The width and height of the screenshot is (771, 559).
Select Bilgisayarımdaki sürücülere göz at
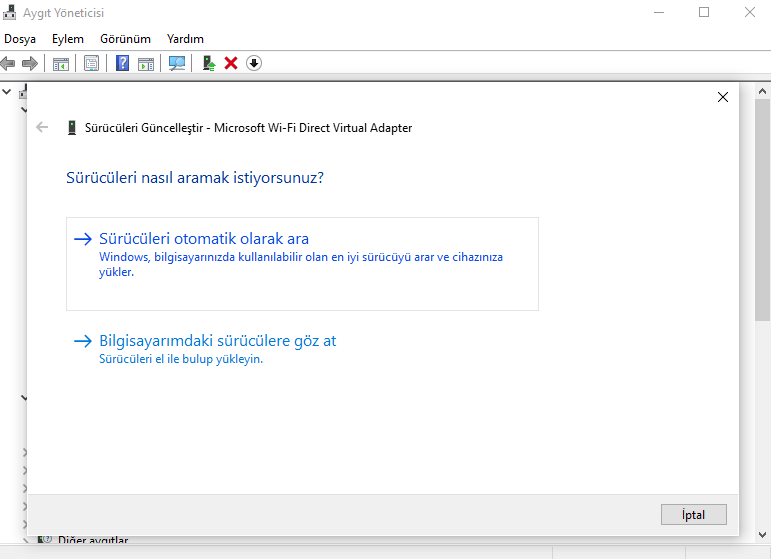point(217,341)
